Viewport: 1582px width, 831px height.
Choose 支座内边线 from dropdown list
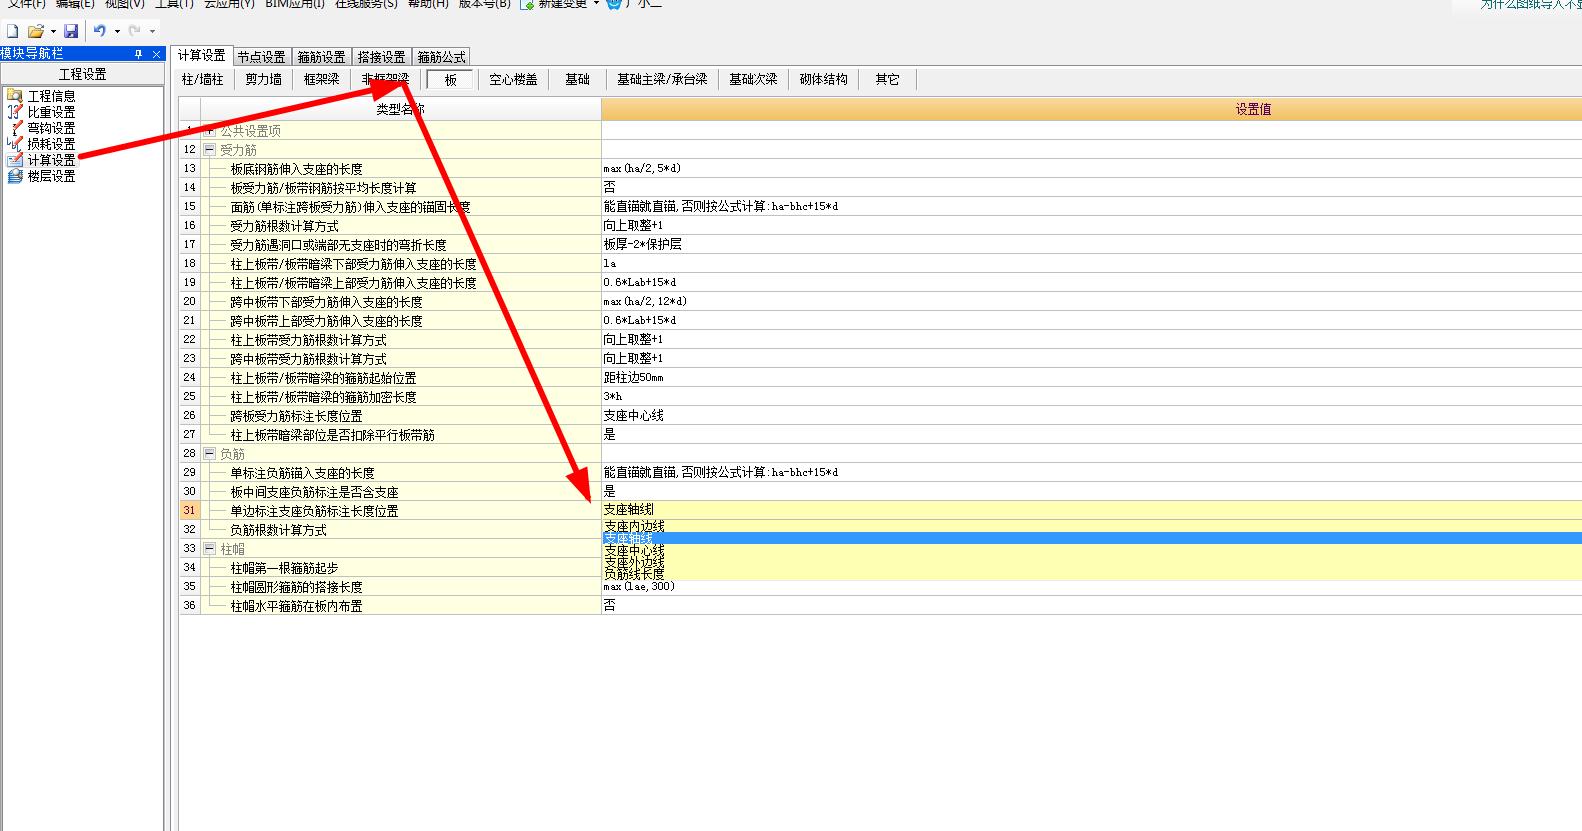pyautogui.click(x=1092, y=526)
